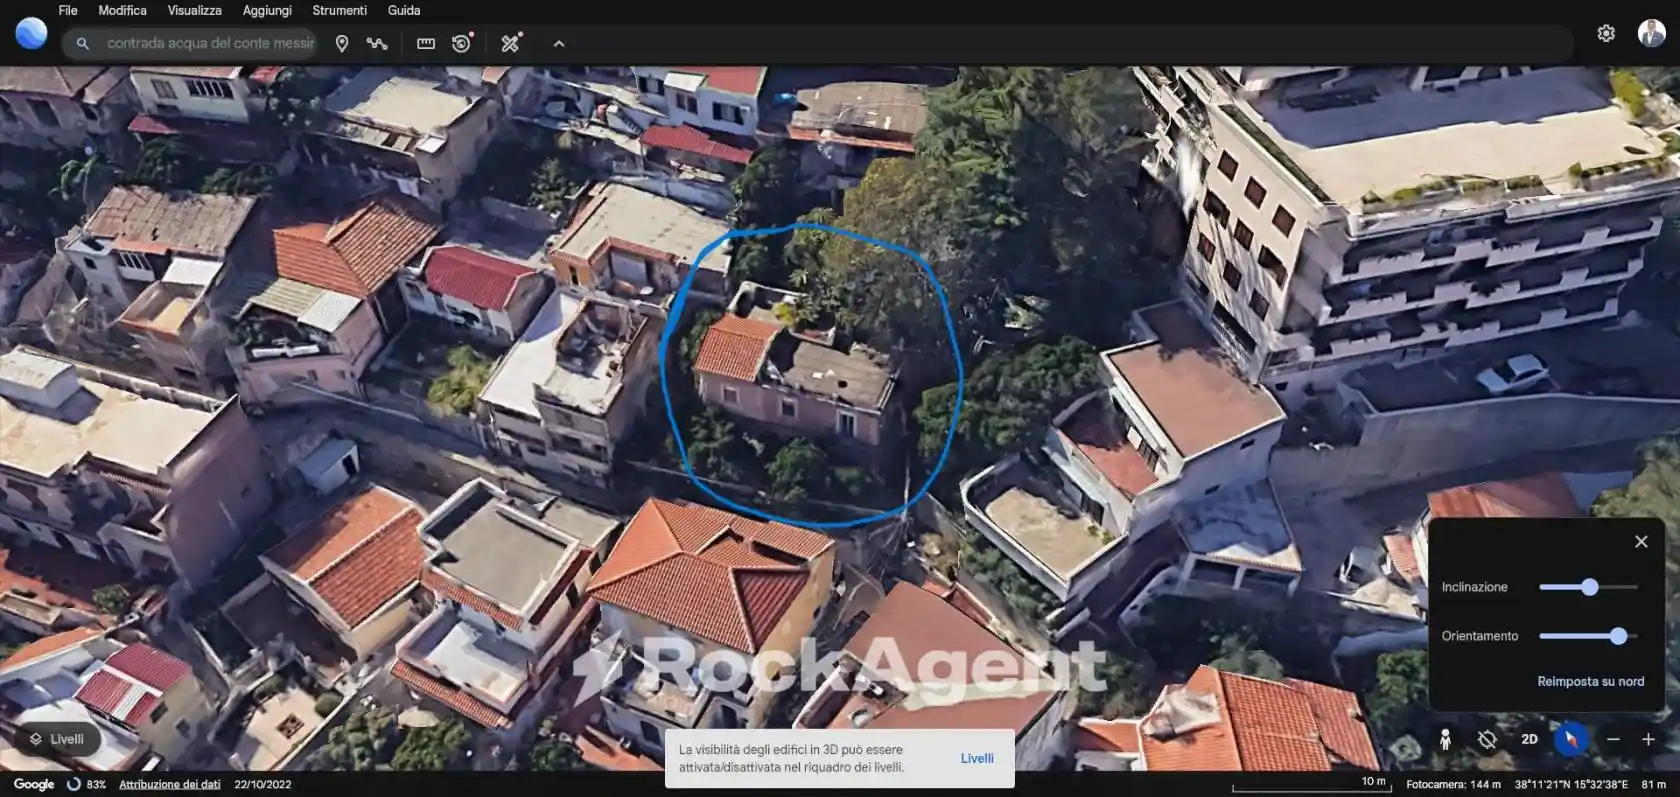1680x797 pixels.
Task: Click the compass button
Action: 1570,739
